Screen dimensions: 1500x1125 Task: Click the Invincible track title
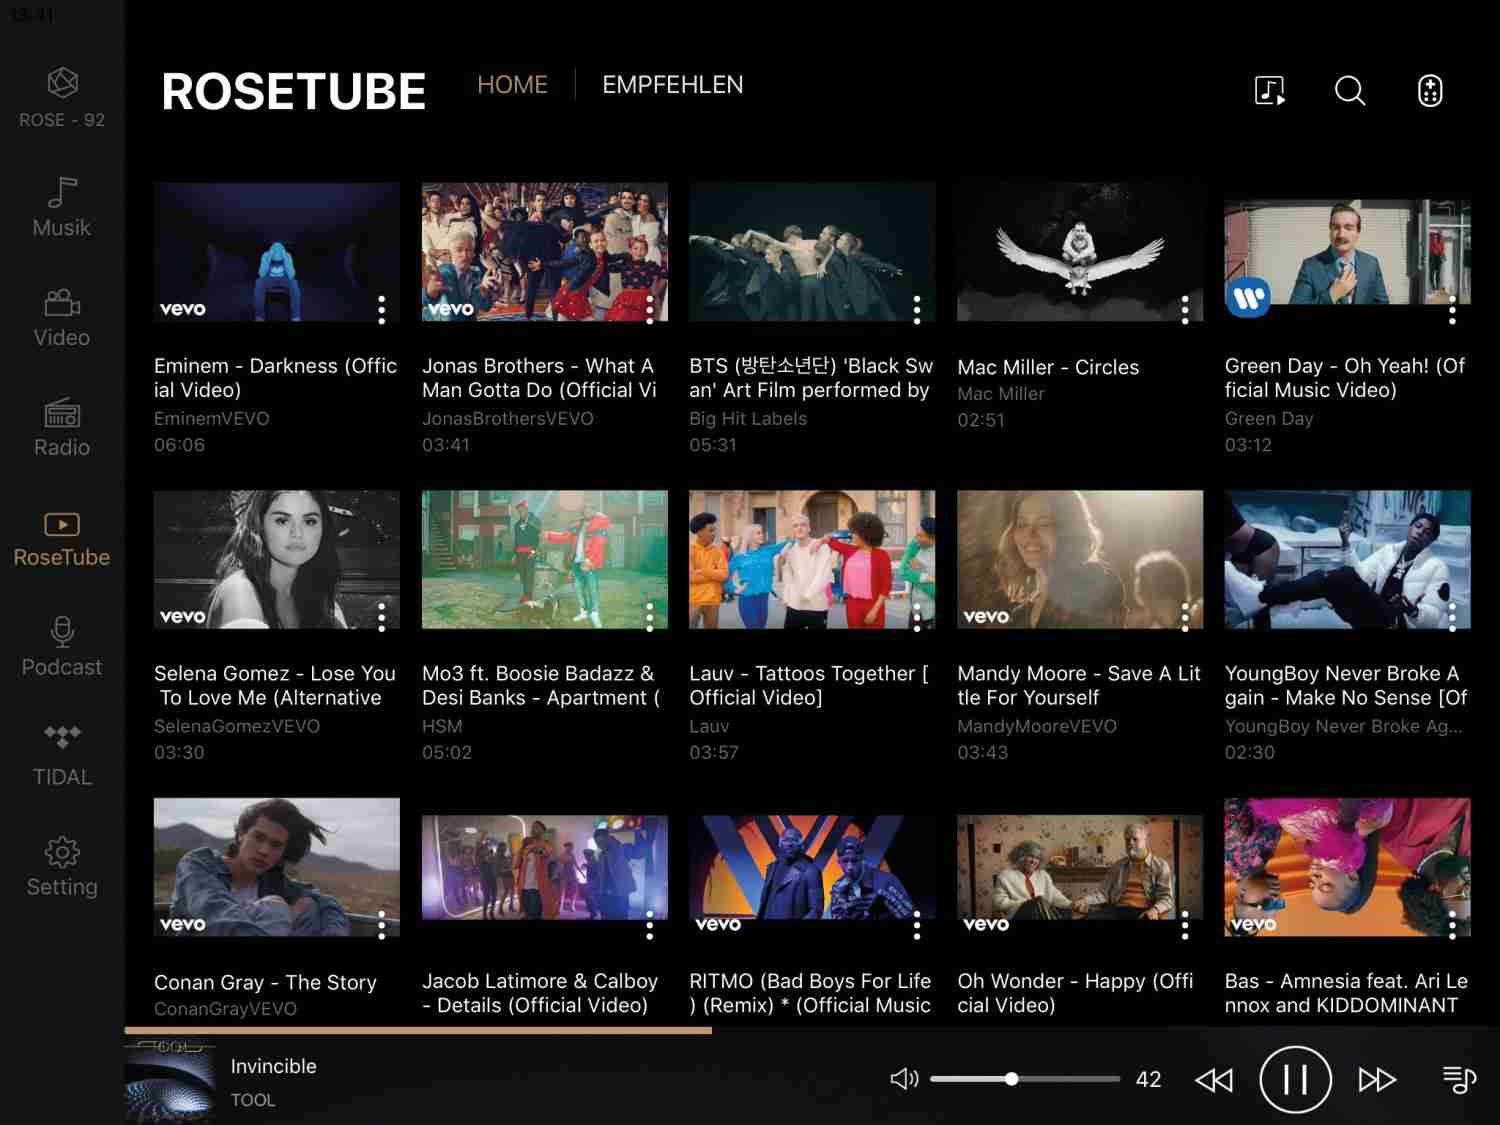[273, 1066]
